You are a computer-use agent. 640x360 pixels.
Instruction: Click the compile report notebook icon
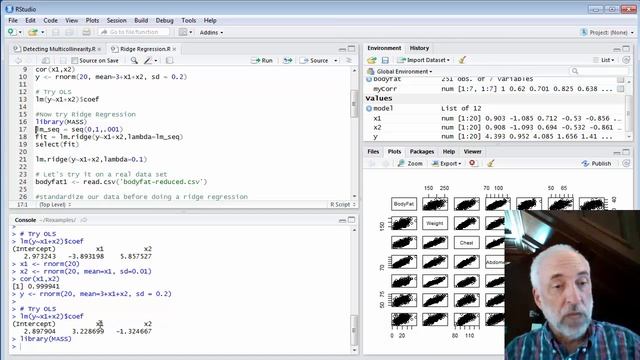pyautogui.click(x=169, y=60)
